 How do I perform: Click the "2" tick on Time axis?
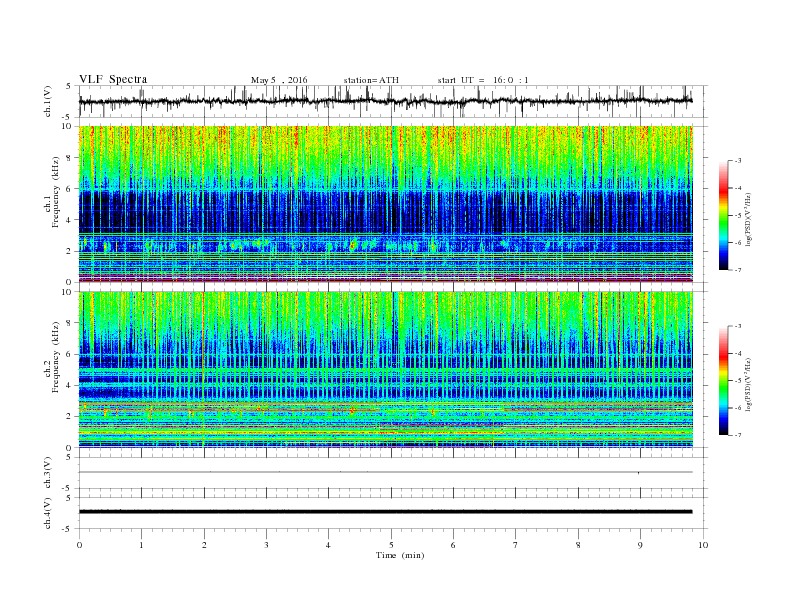click(204, 545)
